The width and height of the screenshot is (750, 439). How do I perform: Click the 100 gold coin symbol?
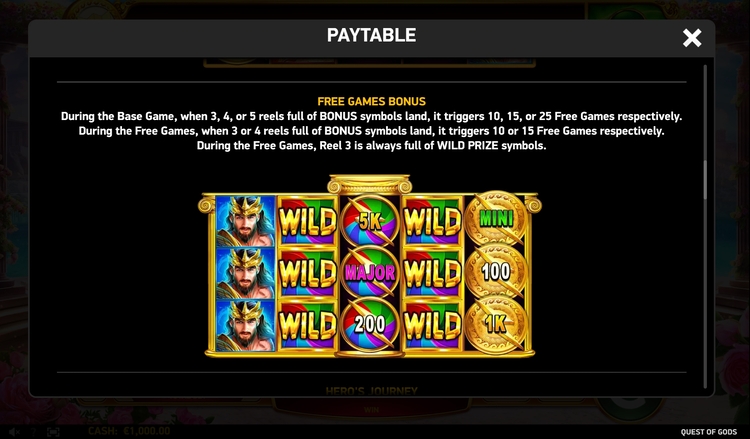tap(496, 272)
